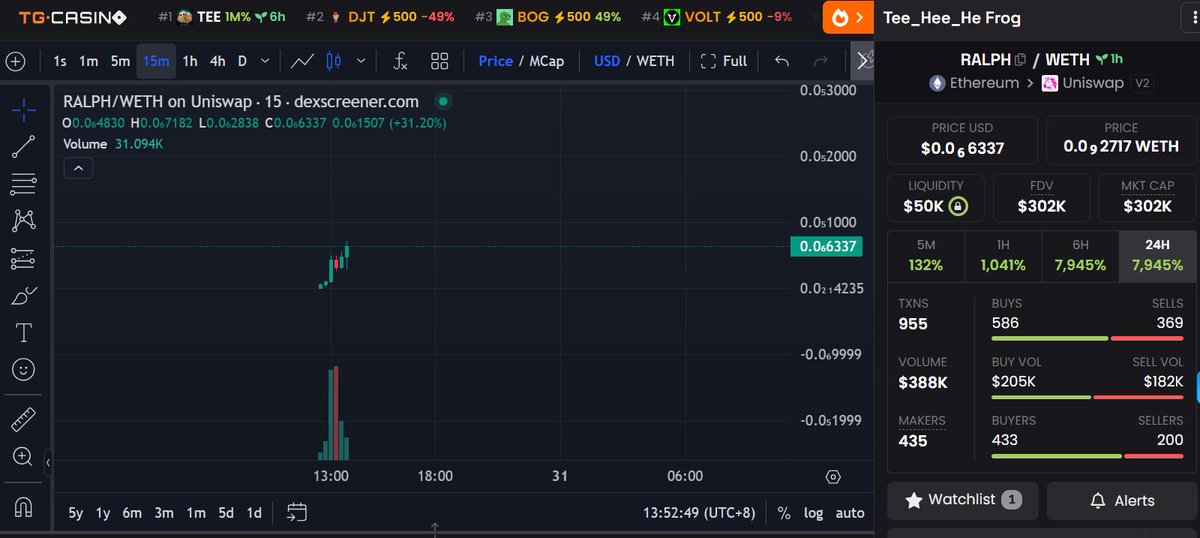Switch chart to MCap view

546,61
